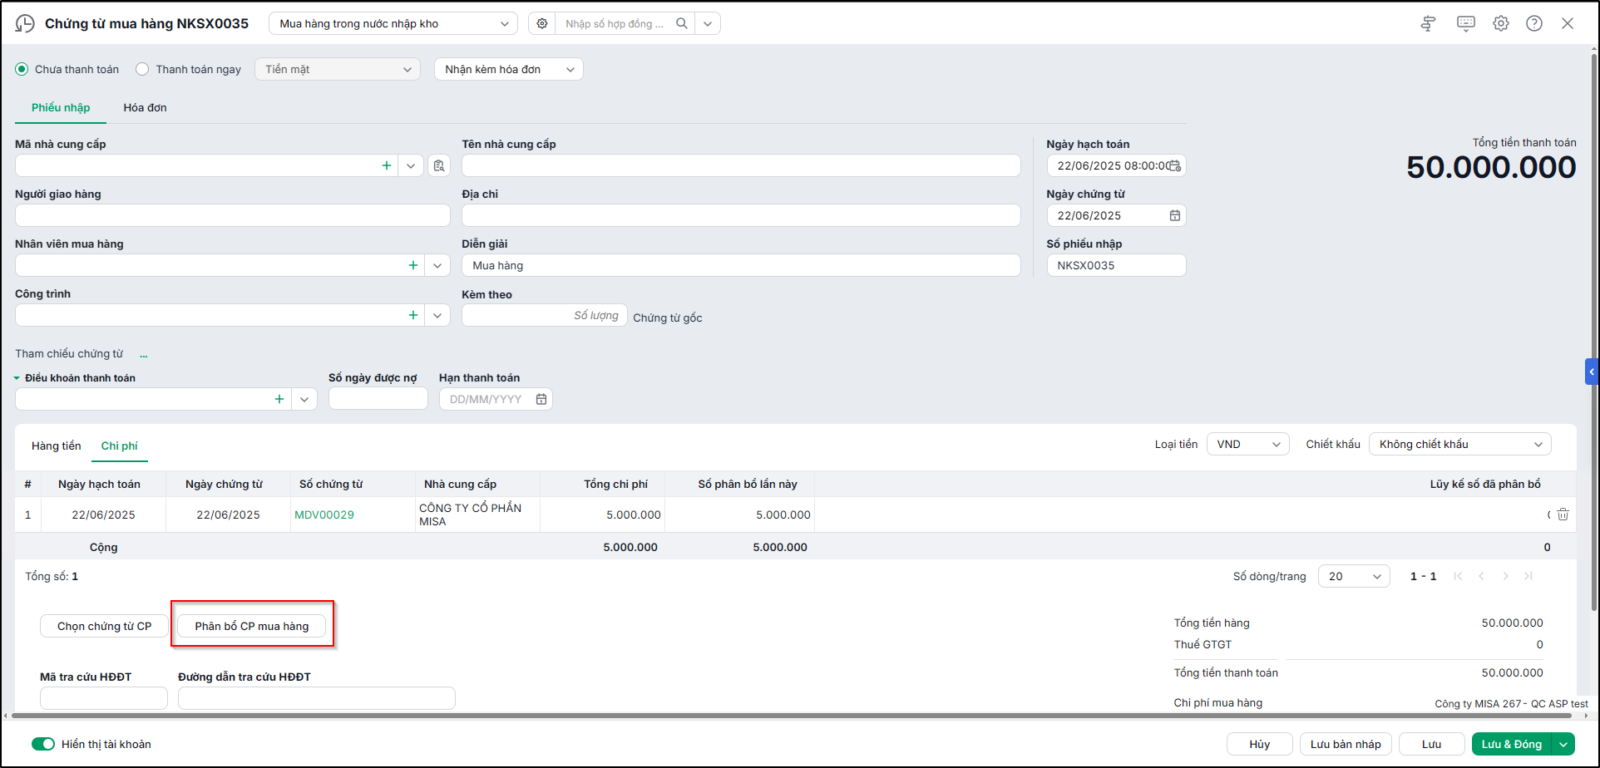Go to previous page of cost table
Screen dimensions: 1600x768
click(x=1481, y=576)
